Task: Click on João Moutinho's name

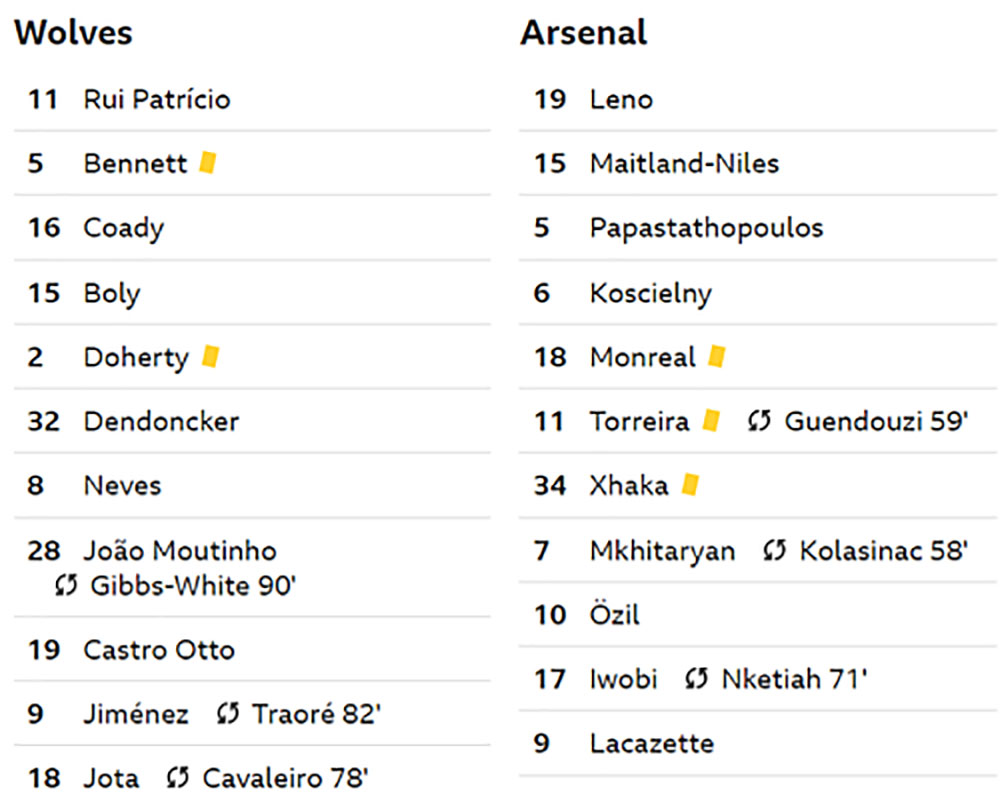Action: point(180,550)
